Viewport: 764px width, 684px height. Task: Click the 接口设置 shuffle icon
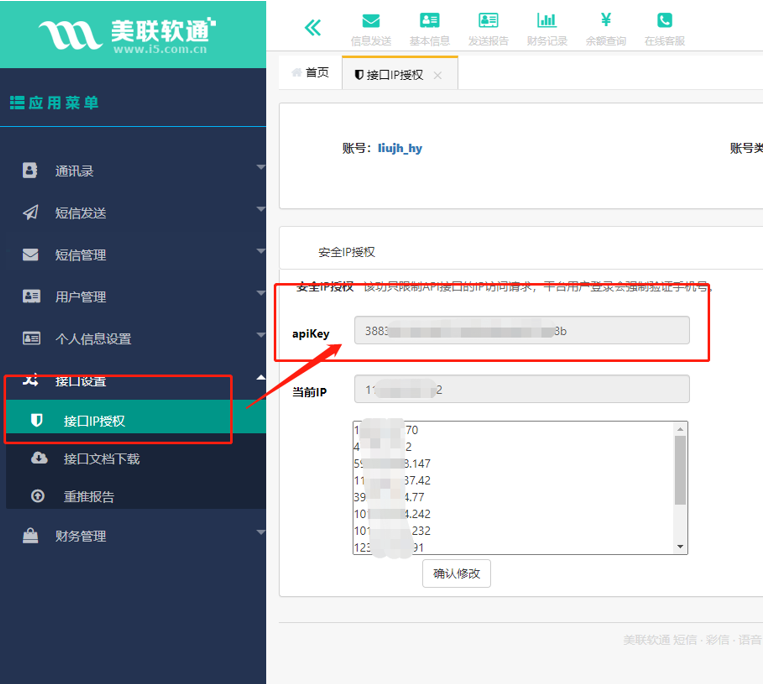(x=30, y=380)
